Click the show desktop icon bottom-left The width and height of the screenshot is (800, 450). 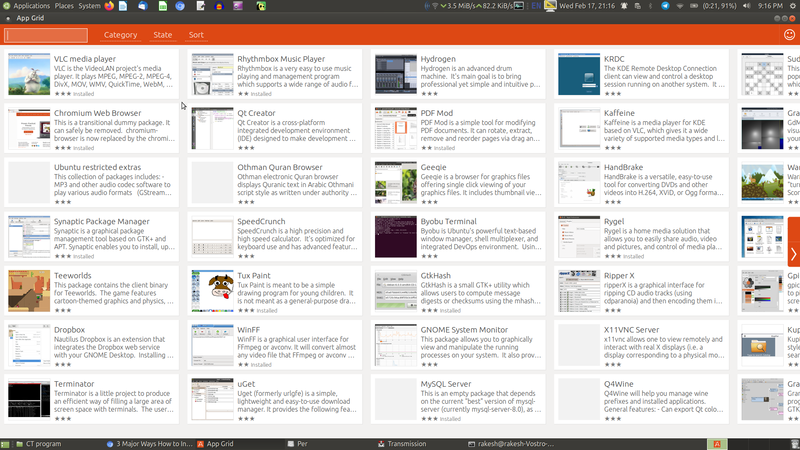tap(5, 444)
